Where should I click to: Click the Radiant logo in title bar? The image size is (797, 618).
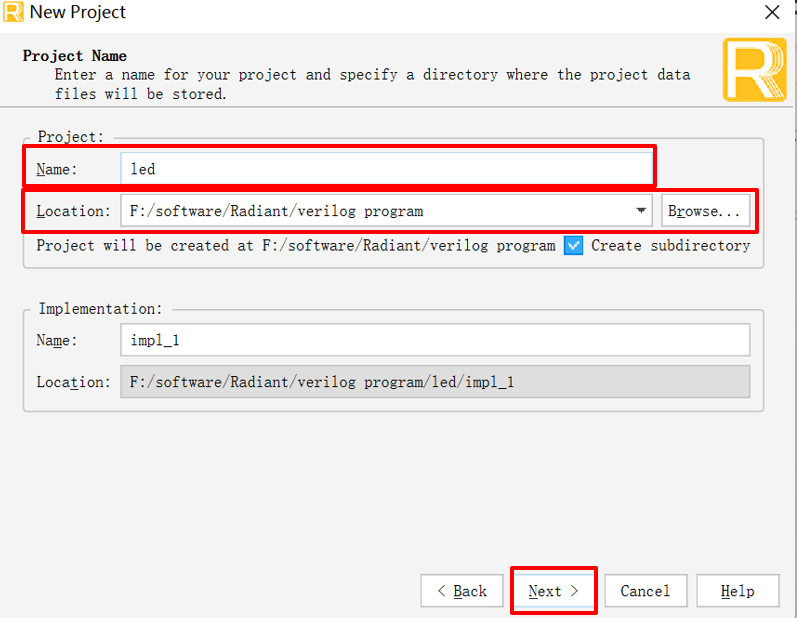pos(13,12)
